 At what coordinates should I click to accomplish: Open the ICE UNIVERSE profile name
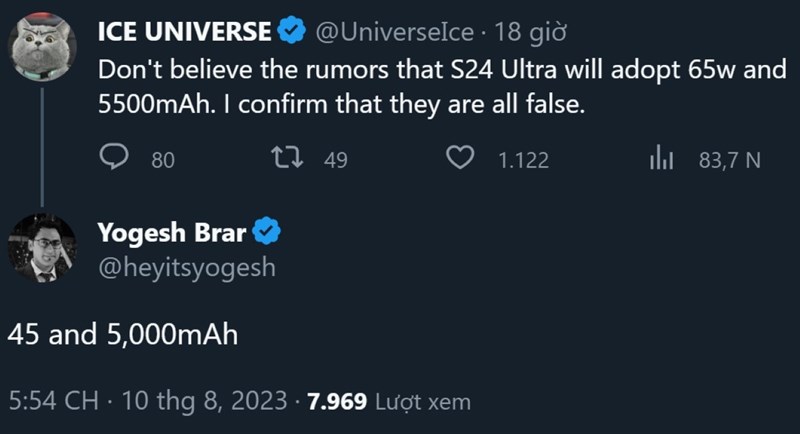pyautogui.click(x=185, y=32)
